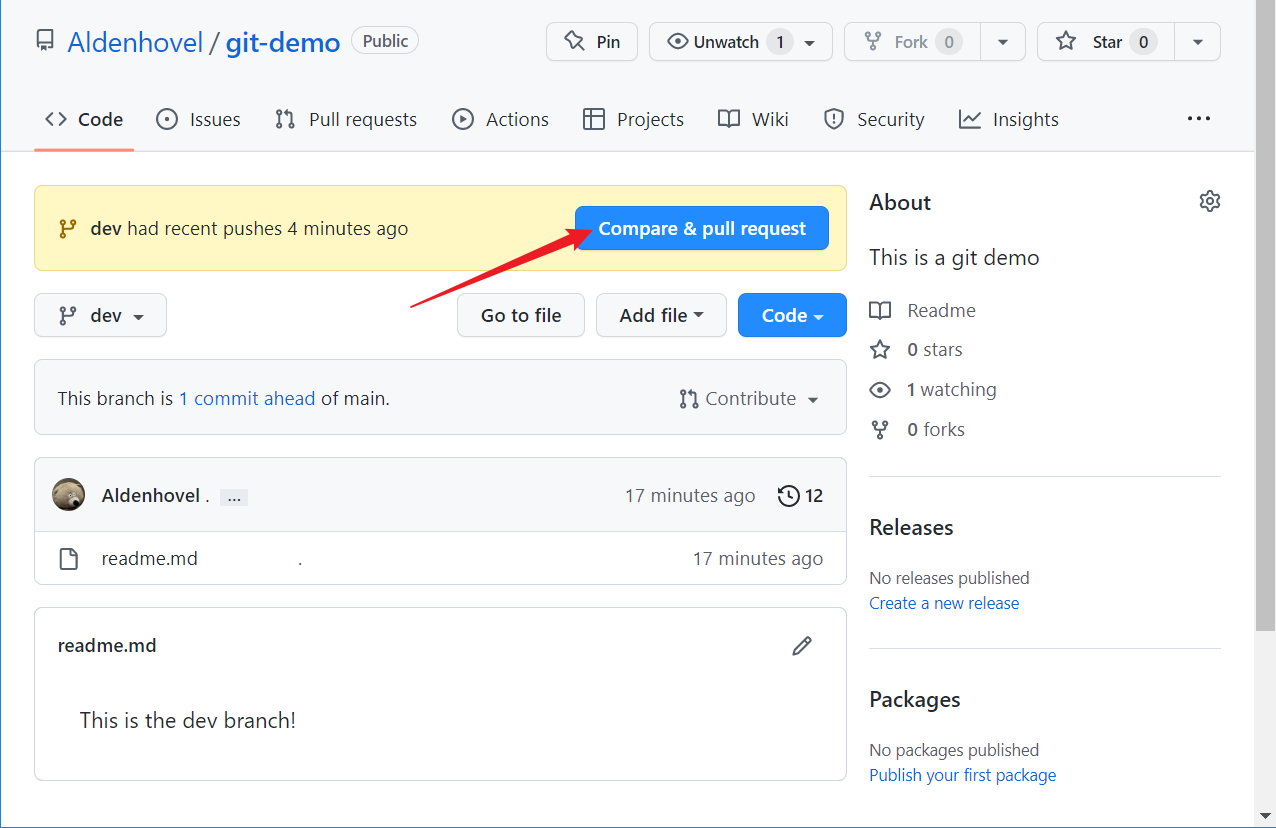Click Go to file button

[521, 315]
